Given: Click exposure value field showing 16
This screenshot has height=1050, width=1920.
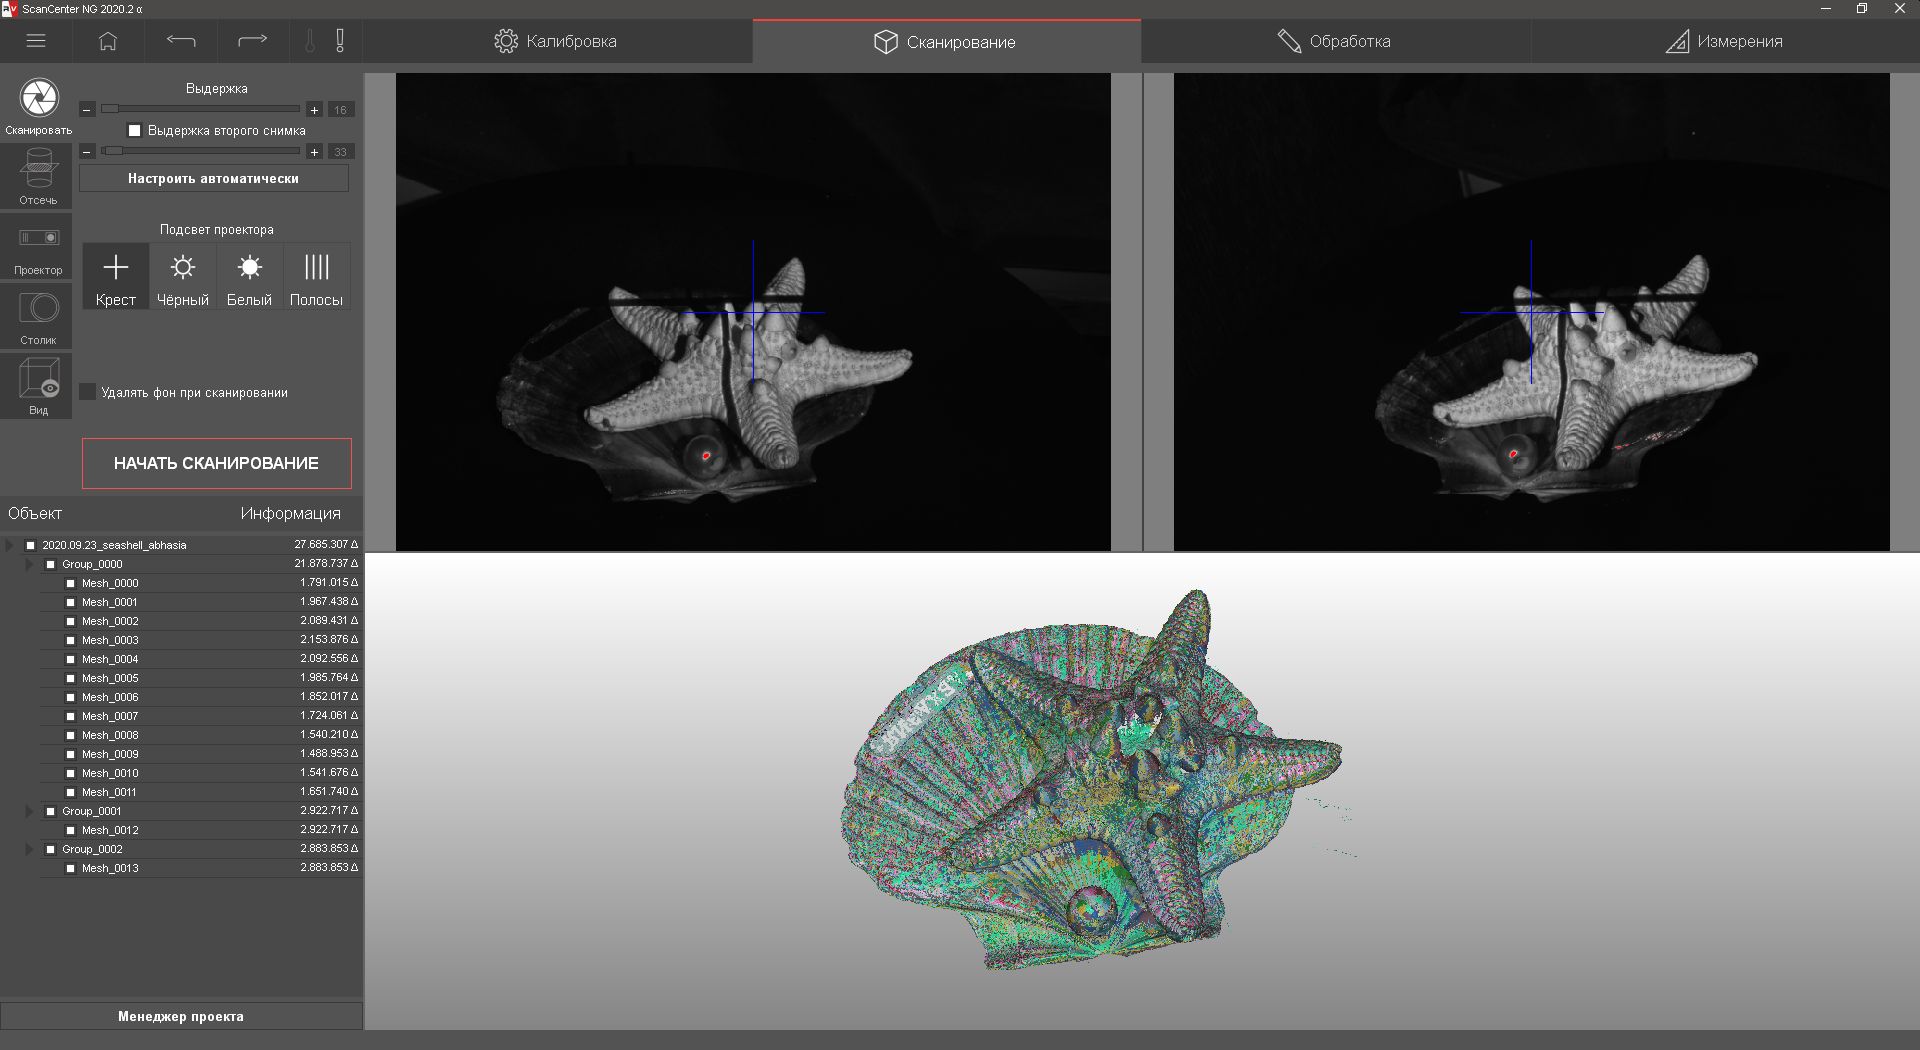Looking at the screenshot, I should pyautogui.click(x=340, y=110).
